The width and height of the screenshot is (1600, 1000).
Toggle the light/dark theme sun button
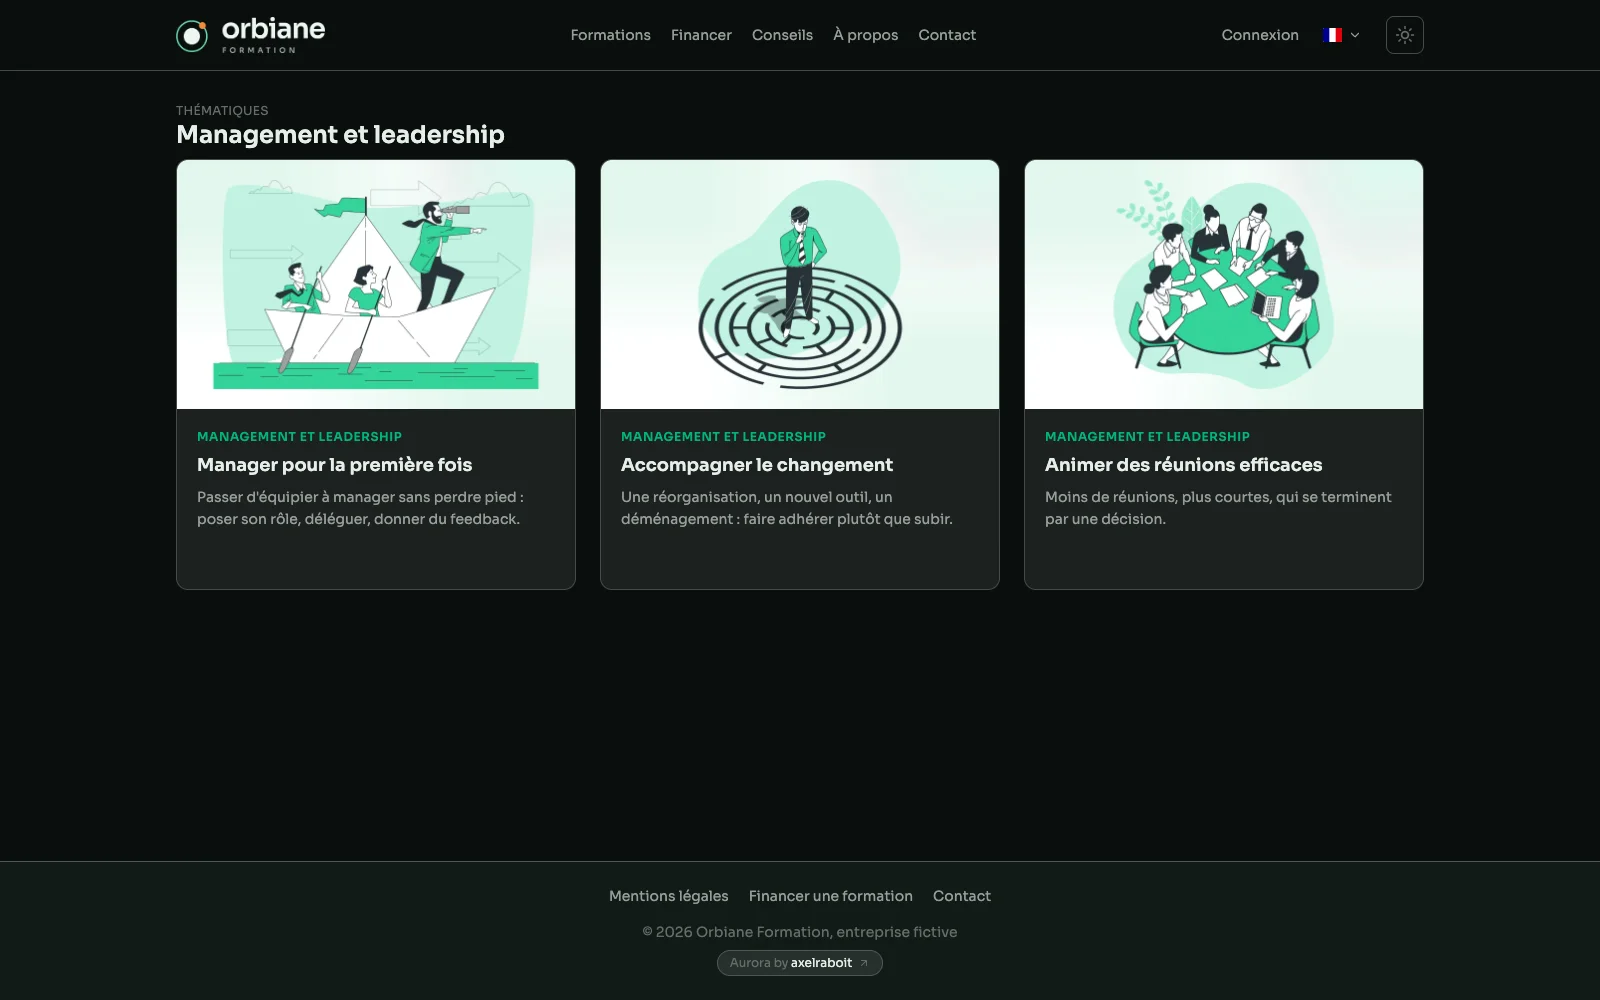[x=1404, y=35]
